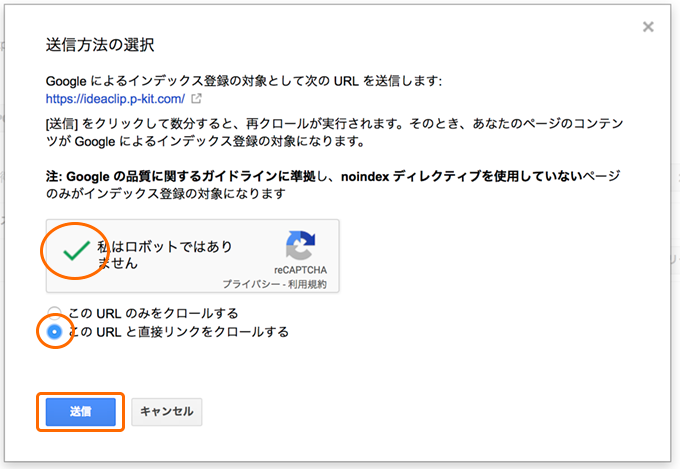Click the 私はロボットではありません label text
This screenshot has width=680, height=469.
[164, 255]
